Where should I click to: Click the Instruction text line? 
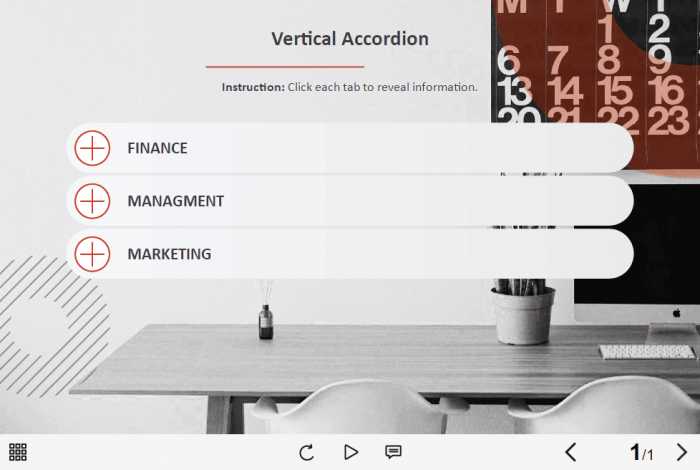350,87
